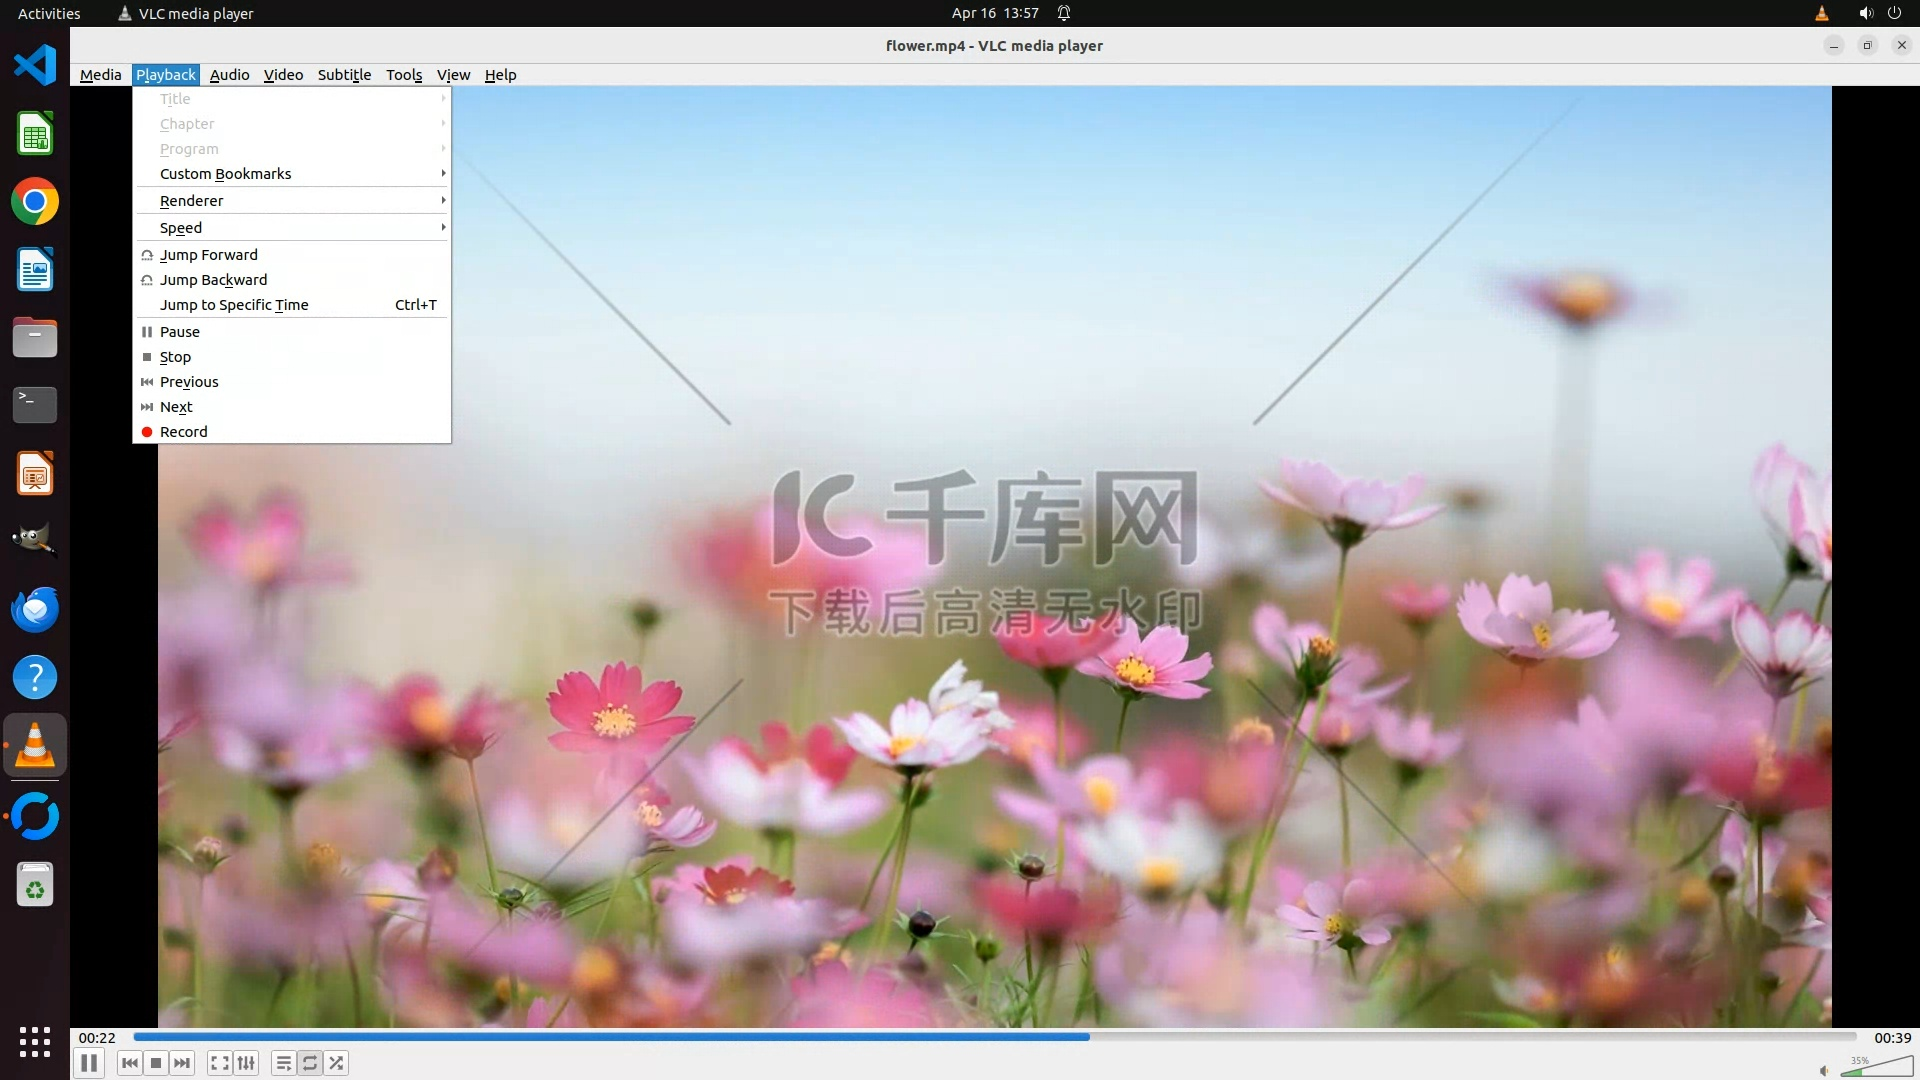Image resolution: width=1920 pixels, height=1080 pixels.
Task: Open Thunderbird from the dock
Action: tap(35, 609)
